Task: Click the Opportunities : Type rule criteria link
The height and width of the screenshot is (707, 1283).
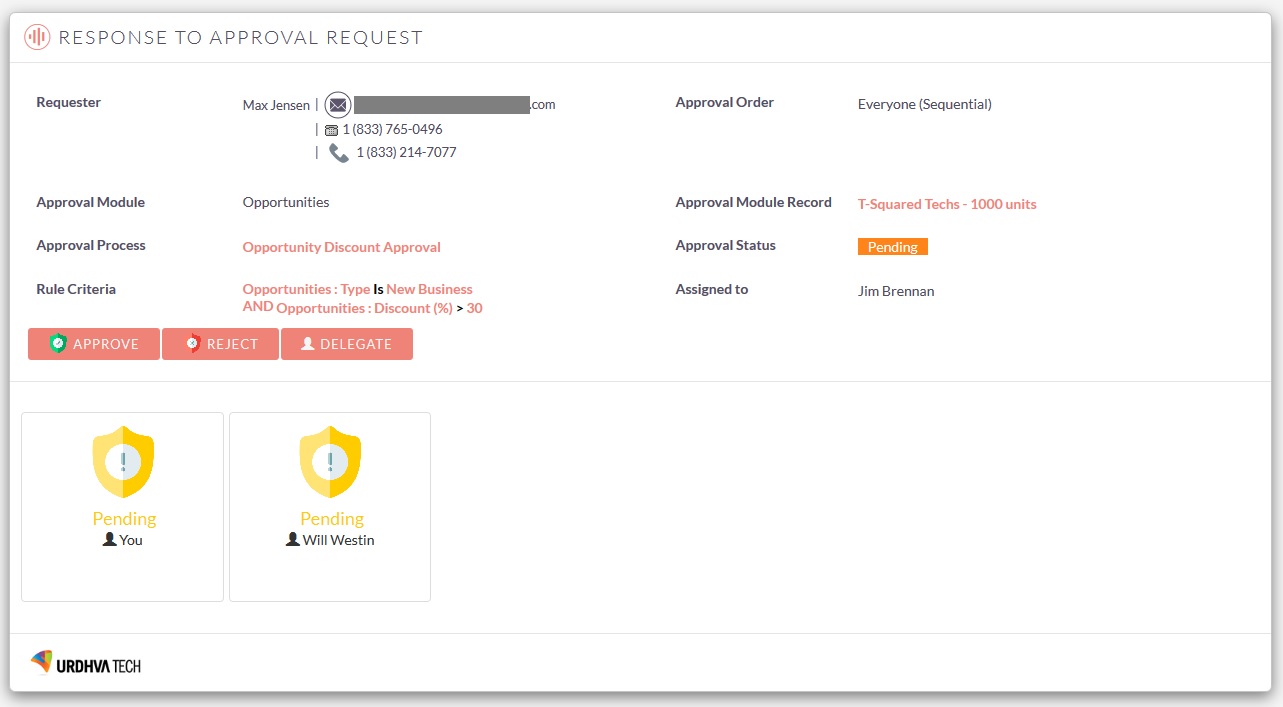Action: coord(306,289)
